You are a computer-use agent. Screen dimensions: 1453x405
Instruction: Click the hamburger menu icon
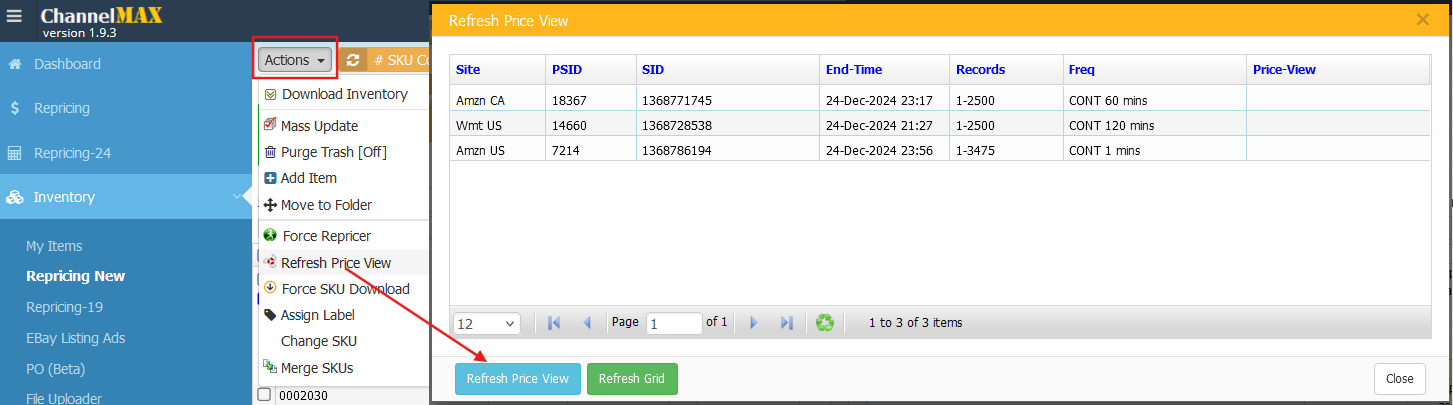coord(14,16)
